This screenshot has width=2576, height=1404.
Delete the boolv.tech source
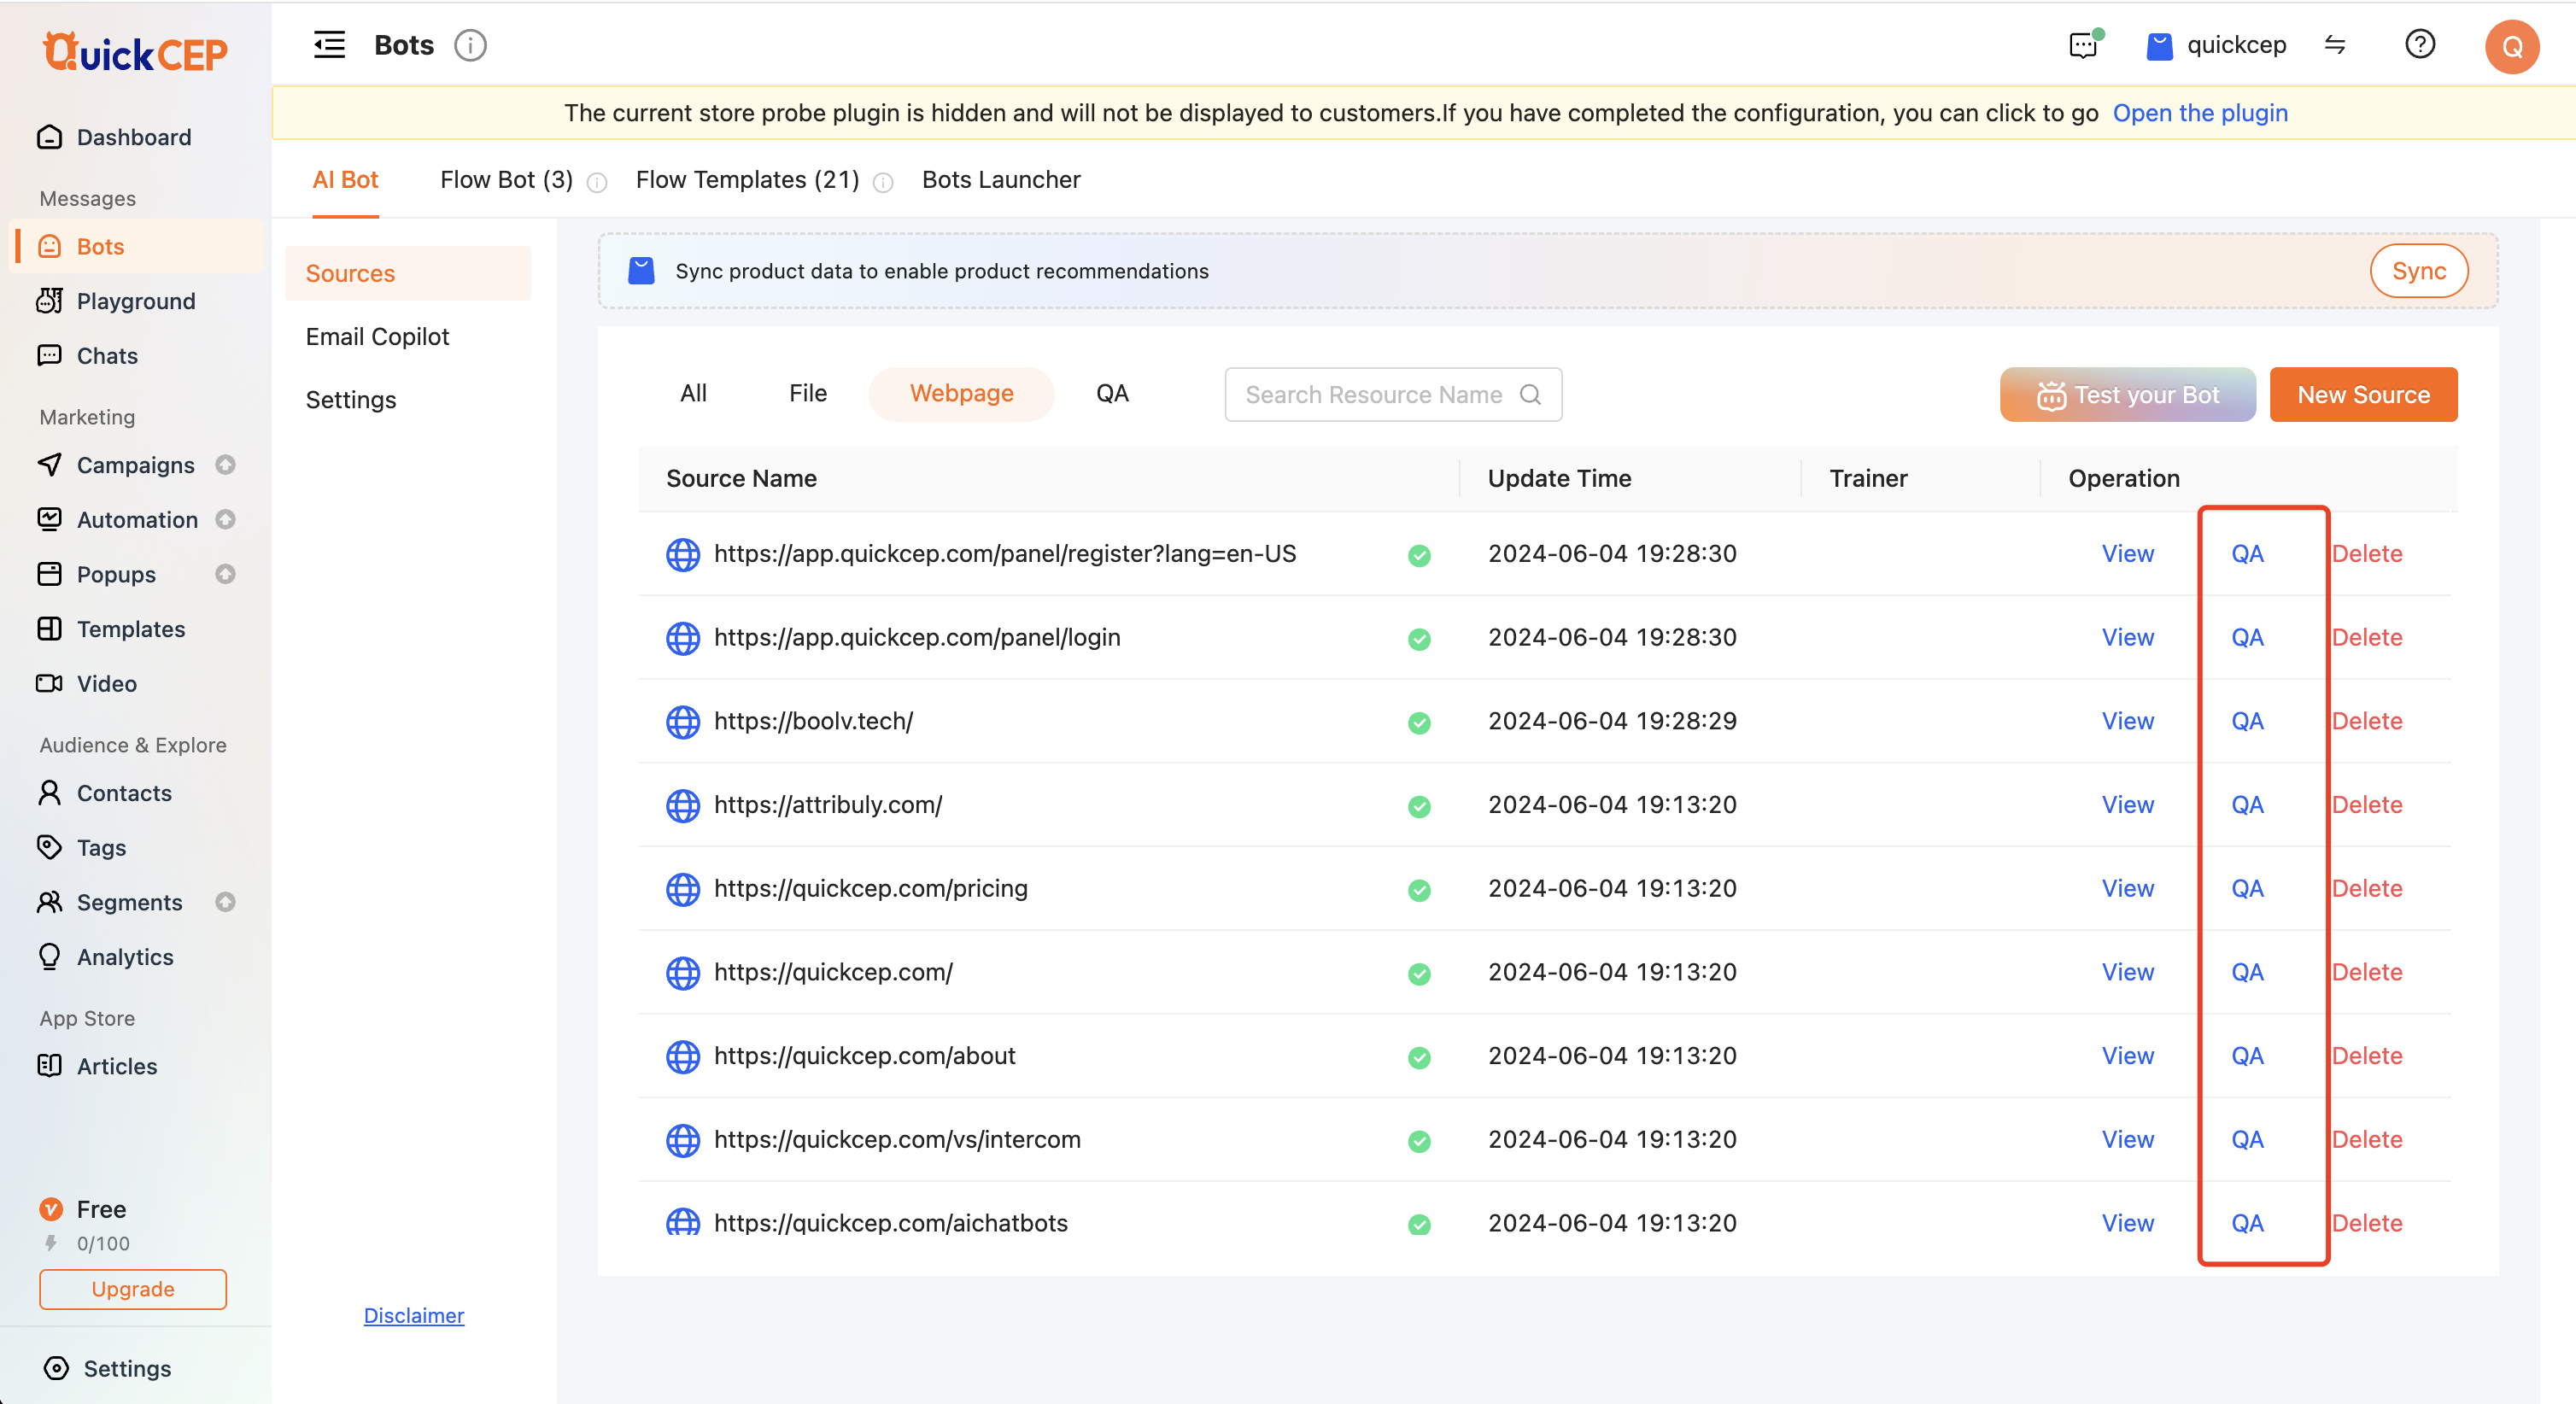[x=2366, y=721]
